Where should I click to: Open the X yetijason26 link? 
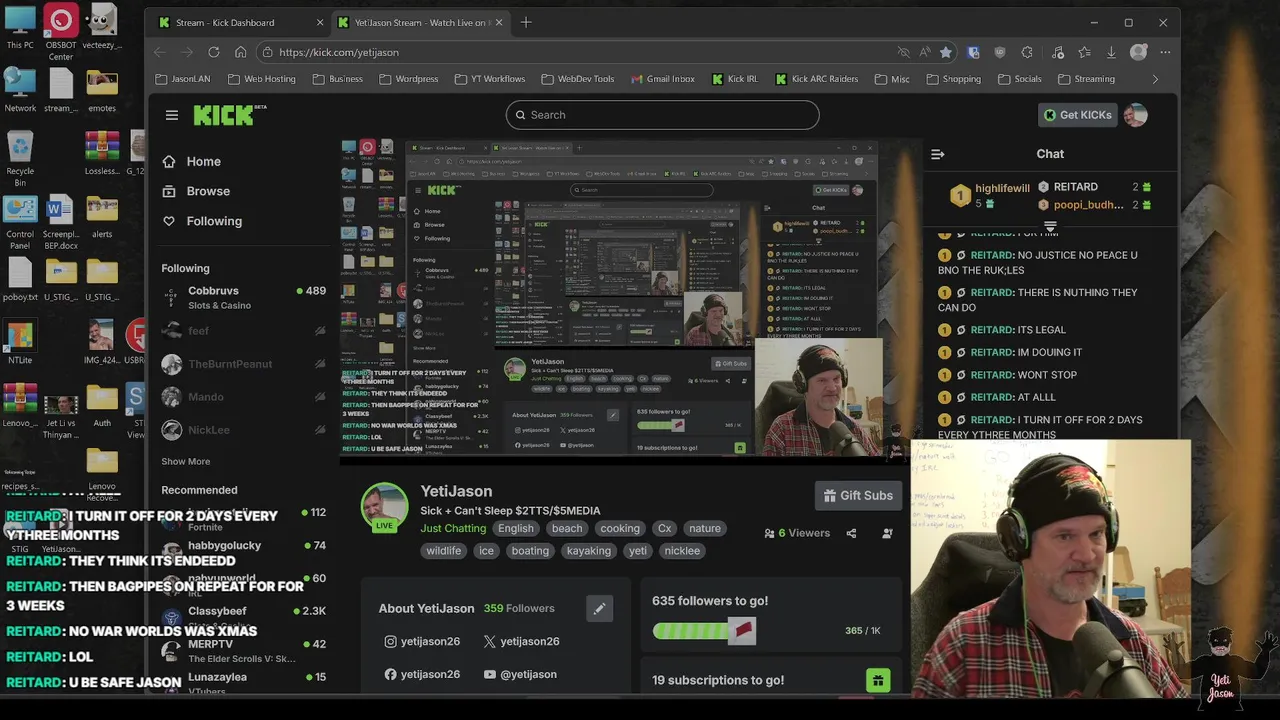click(x=521, y=641)
